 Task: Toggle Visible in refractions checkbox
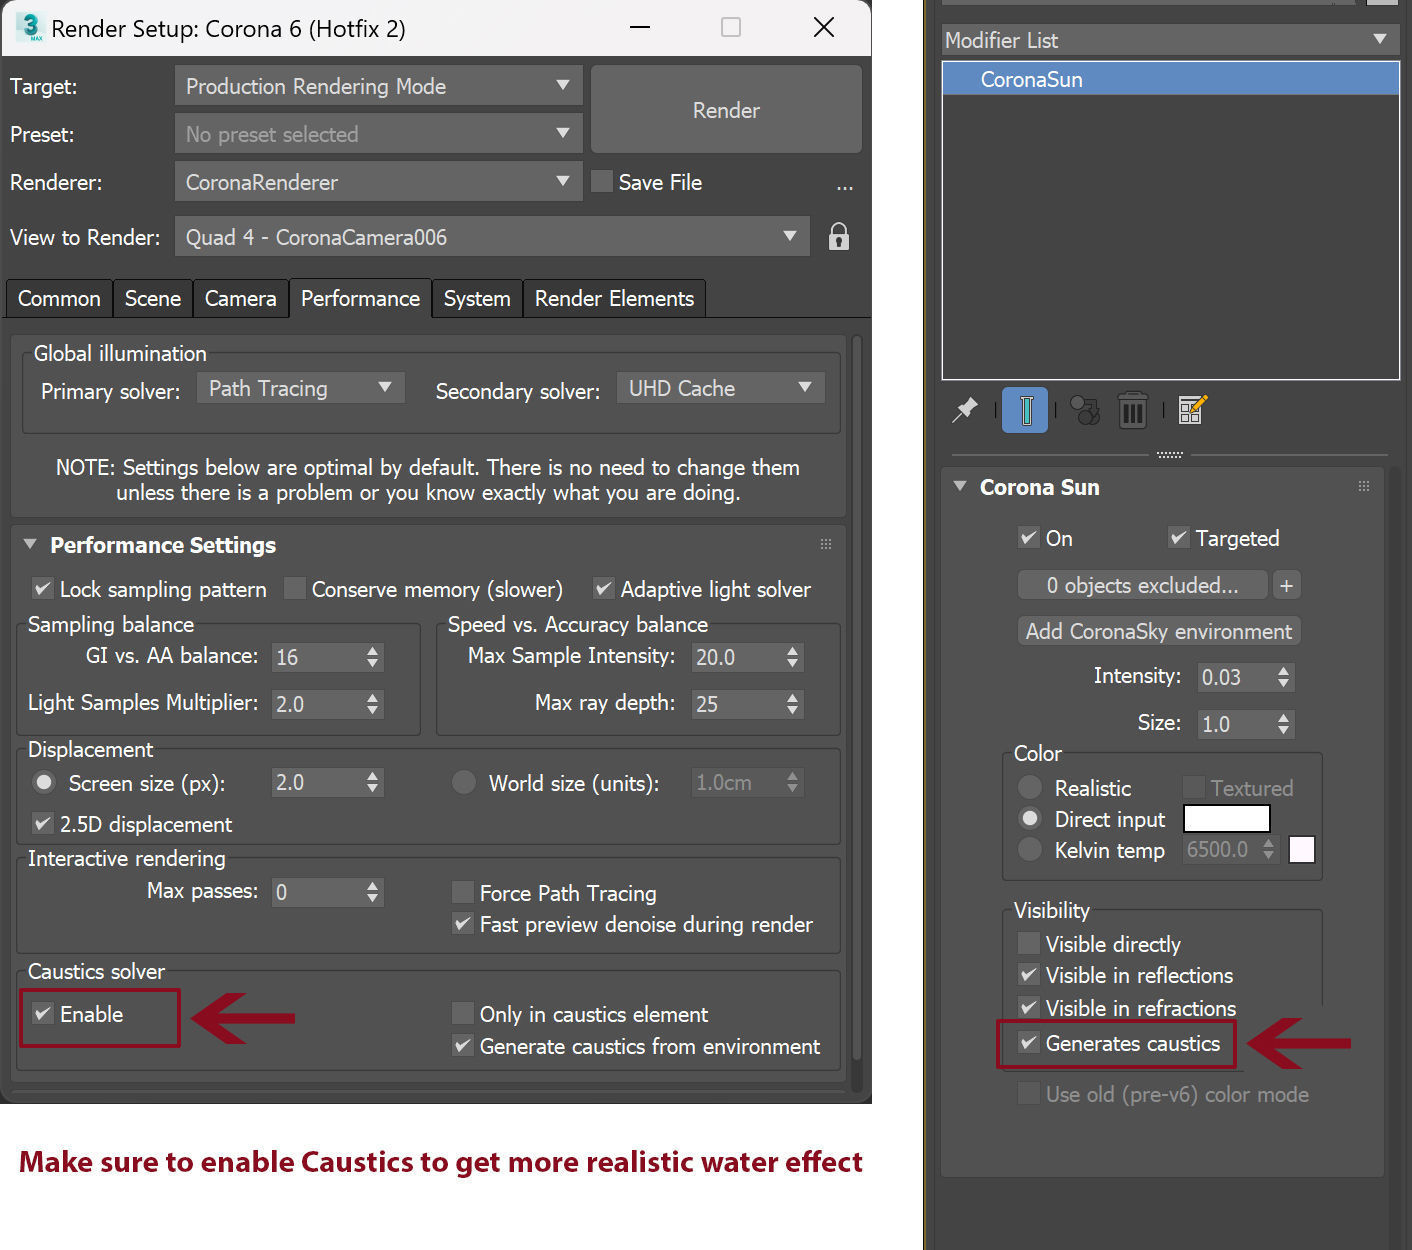pyautogui.click(x=1029, y=1007)
